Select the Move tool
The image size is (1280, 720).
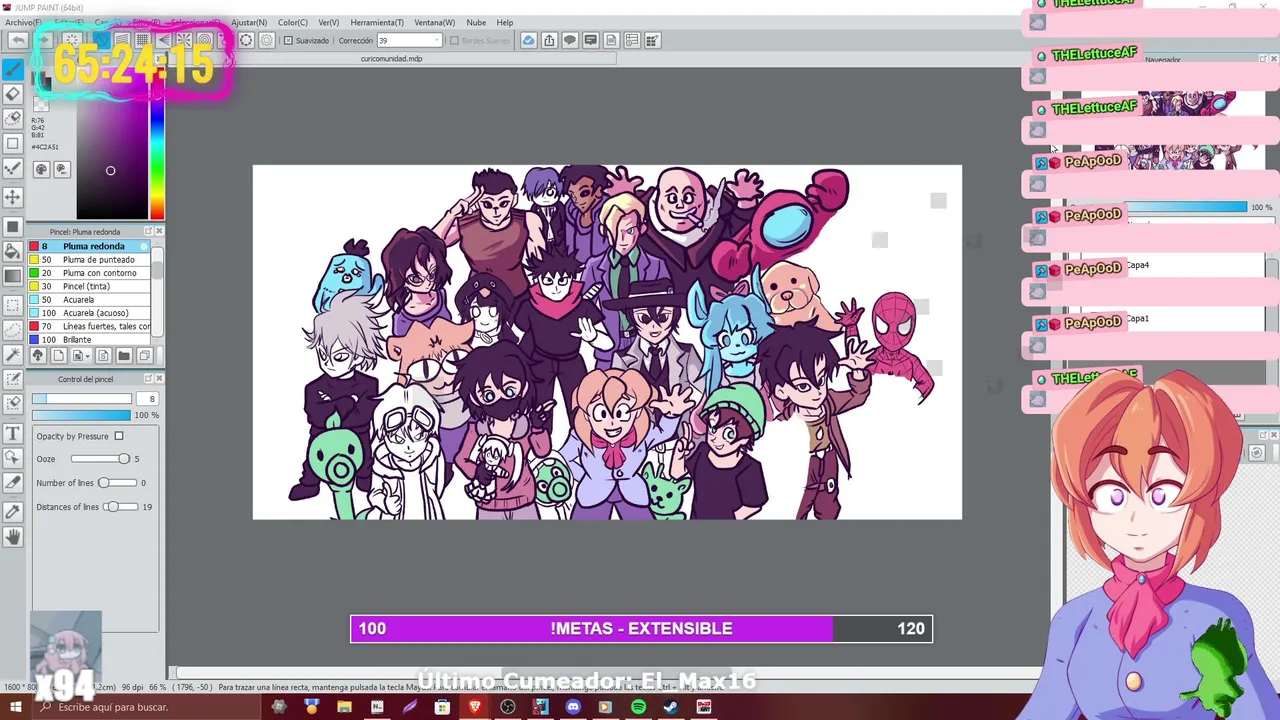click(12, 197)
